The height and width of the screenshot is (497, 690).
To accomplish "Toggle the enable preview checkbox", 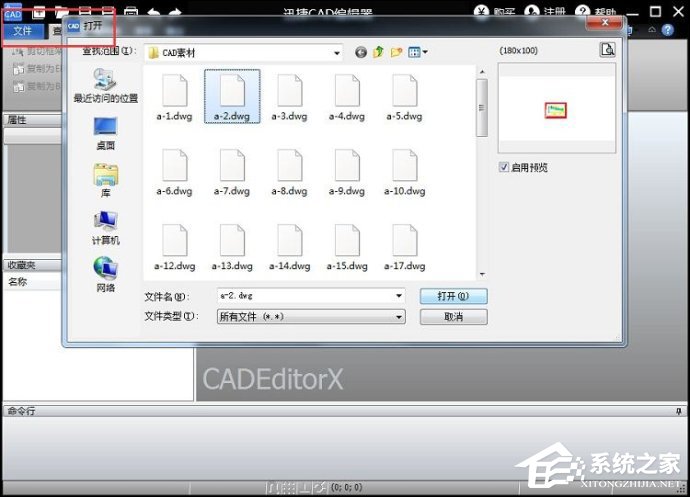I will coord(504,168).
